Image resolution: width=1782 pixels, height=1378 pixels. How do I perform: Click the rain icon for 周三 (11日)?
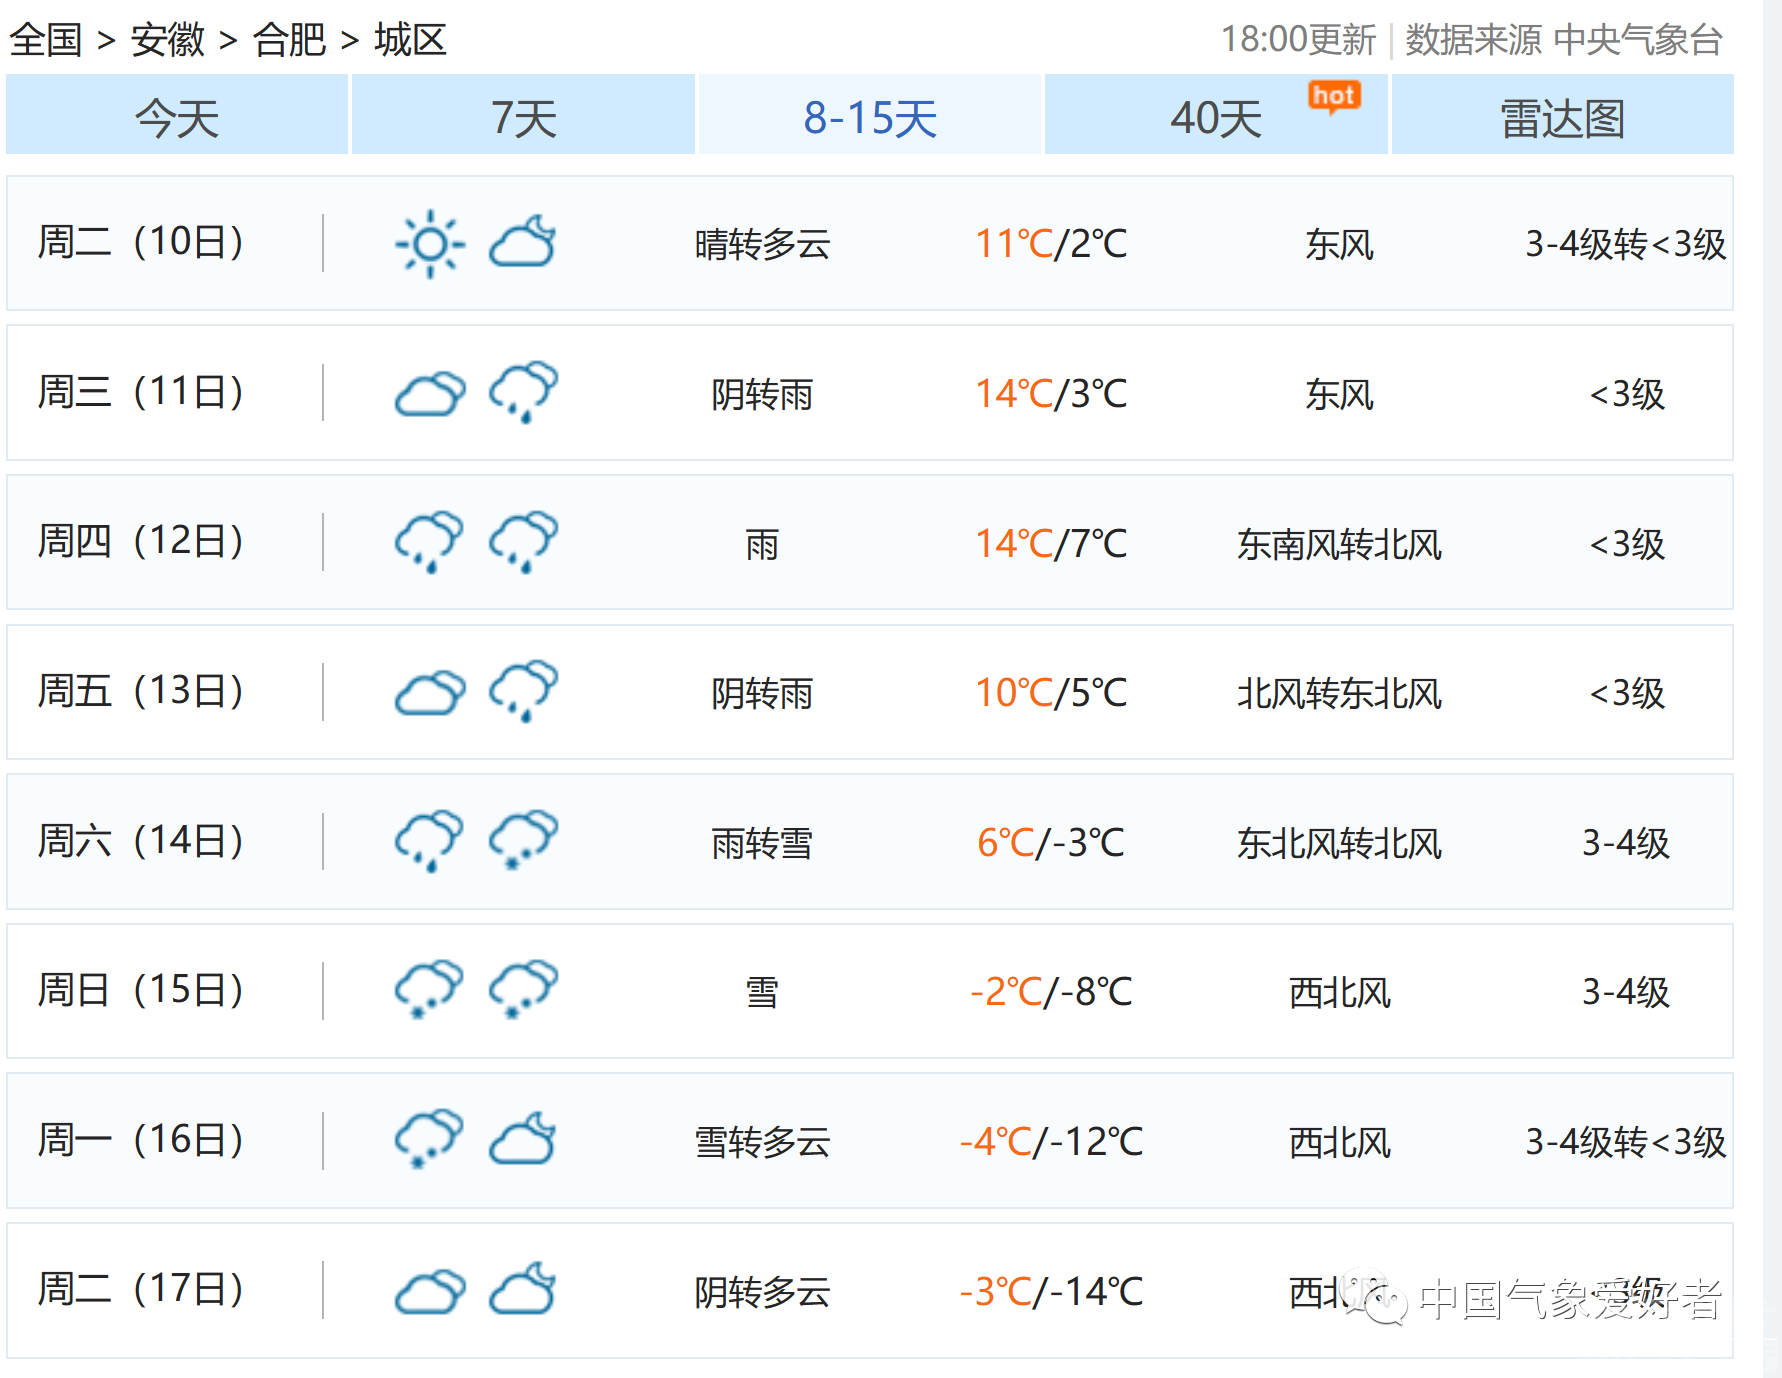(x=523, y=393)
